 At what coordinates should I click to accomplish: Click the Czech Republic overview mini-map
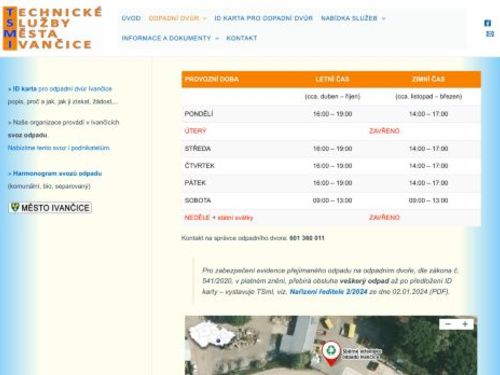211,335
